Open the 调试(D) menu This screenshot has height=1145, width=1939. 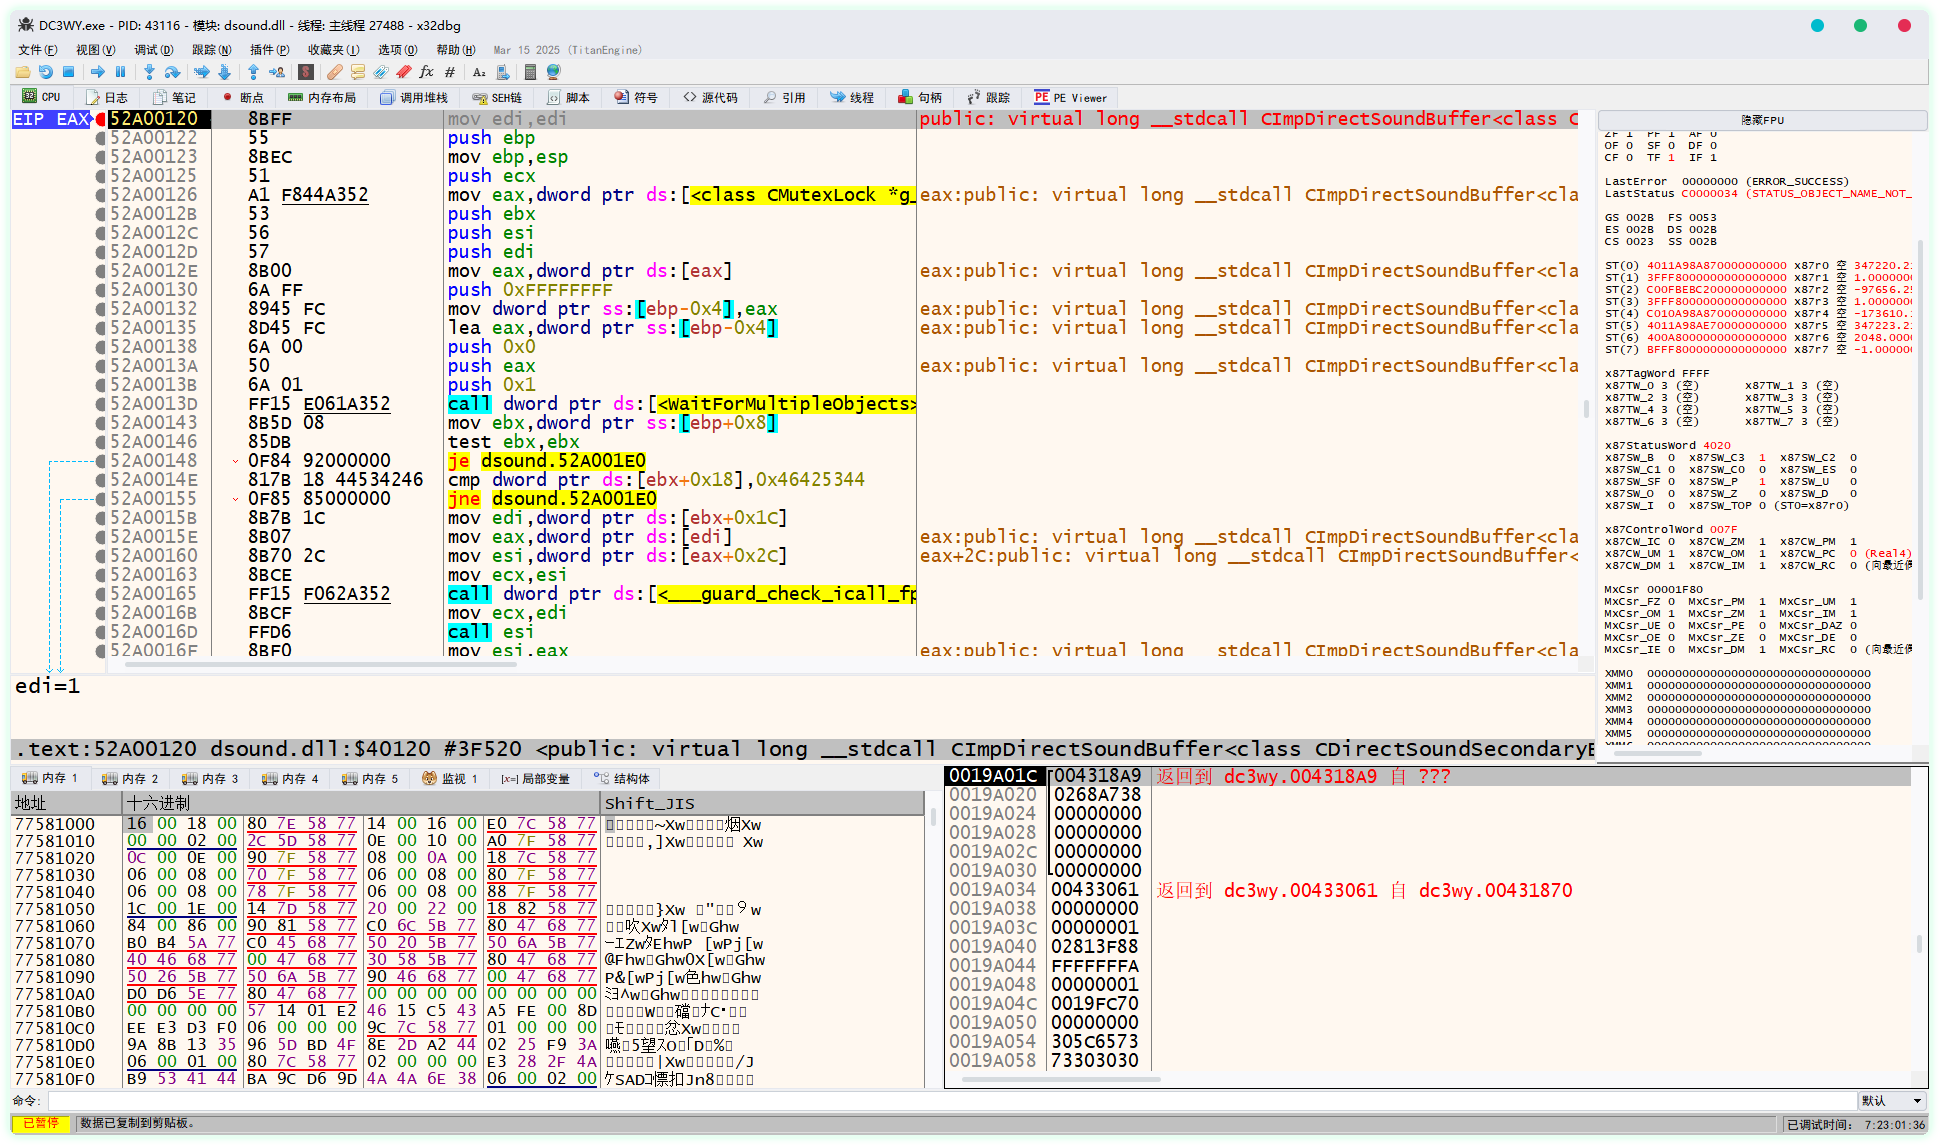point(153,50)
